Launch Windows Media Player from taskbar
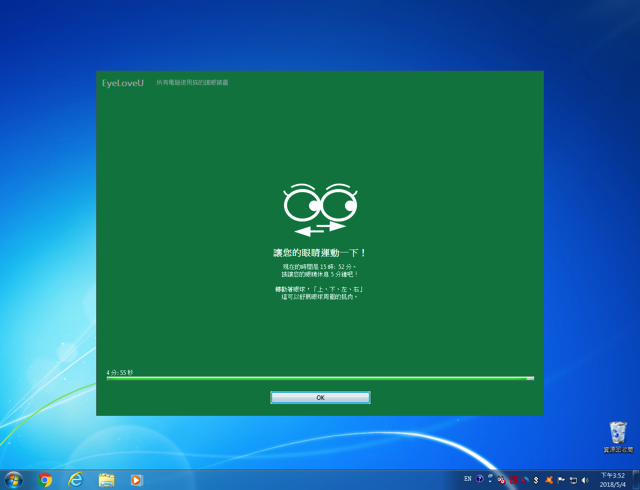 coord(136,480)
